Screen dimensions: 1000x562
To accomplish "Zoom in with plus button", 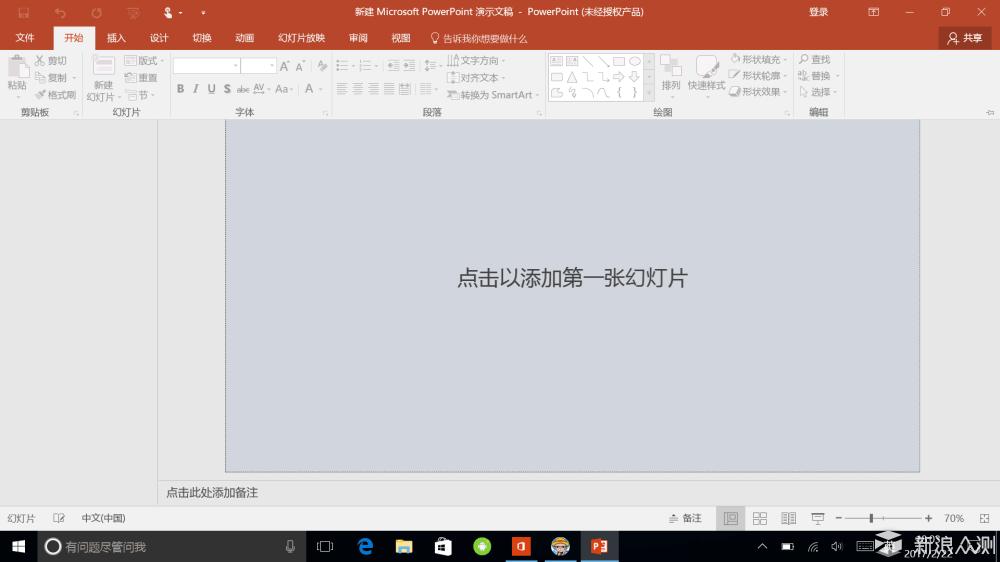I will (x=929, y=519).
